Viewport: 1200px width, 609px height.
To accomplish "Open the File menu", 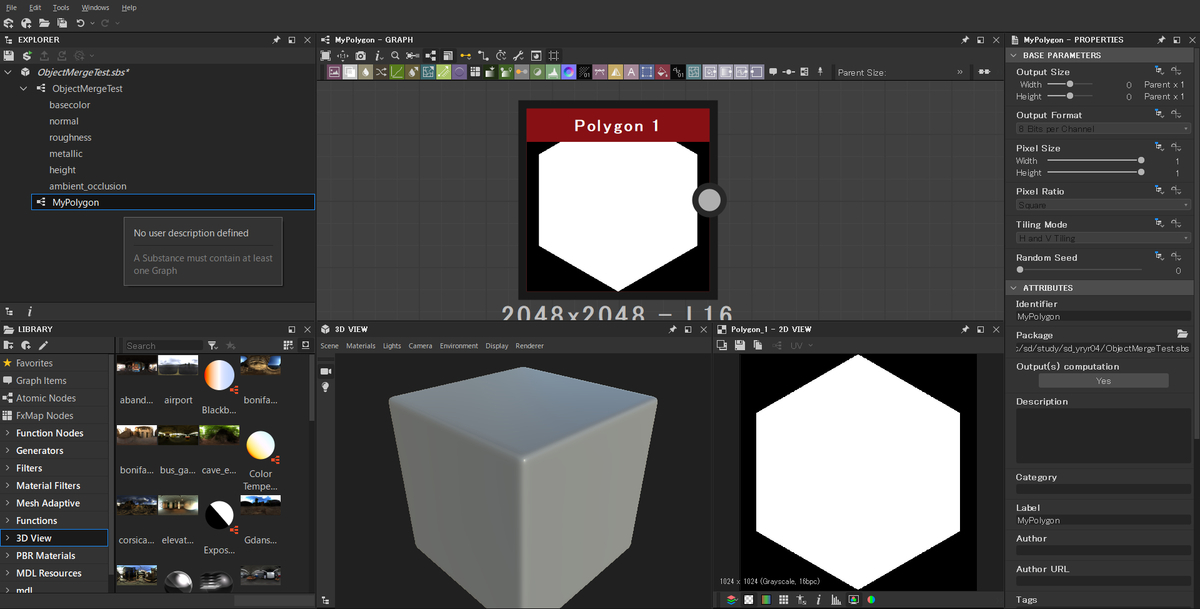I will point(12,7).
